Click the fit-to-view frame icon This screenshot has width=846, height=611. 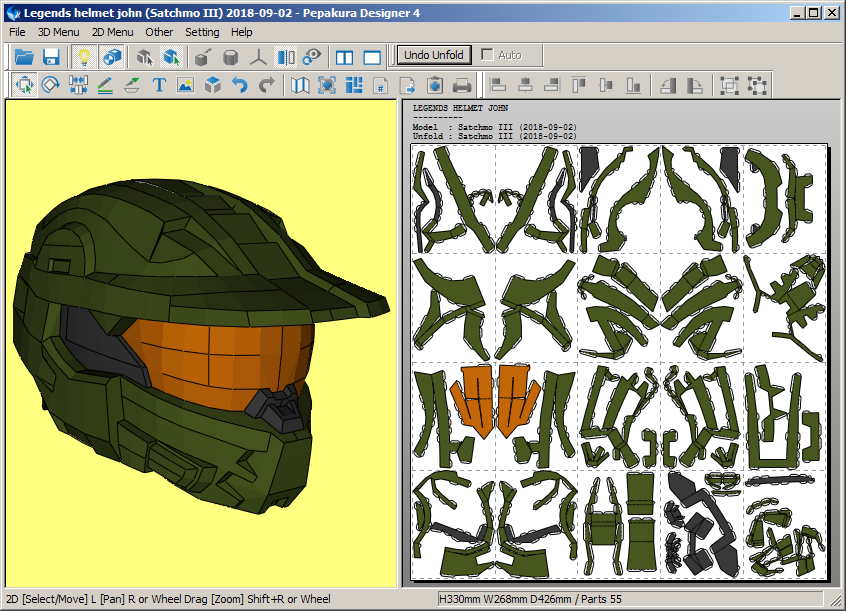(x=327, y=85)
